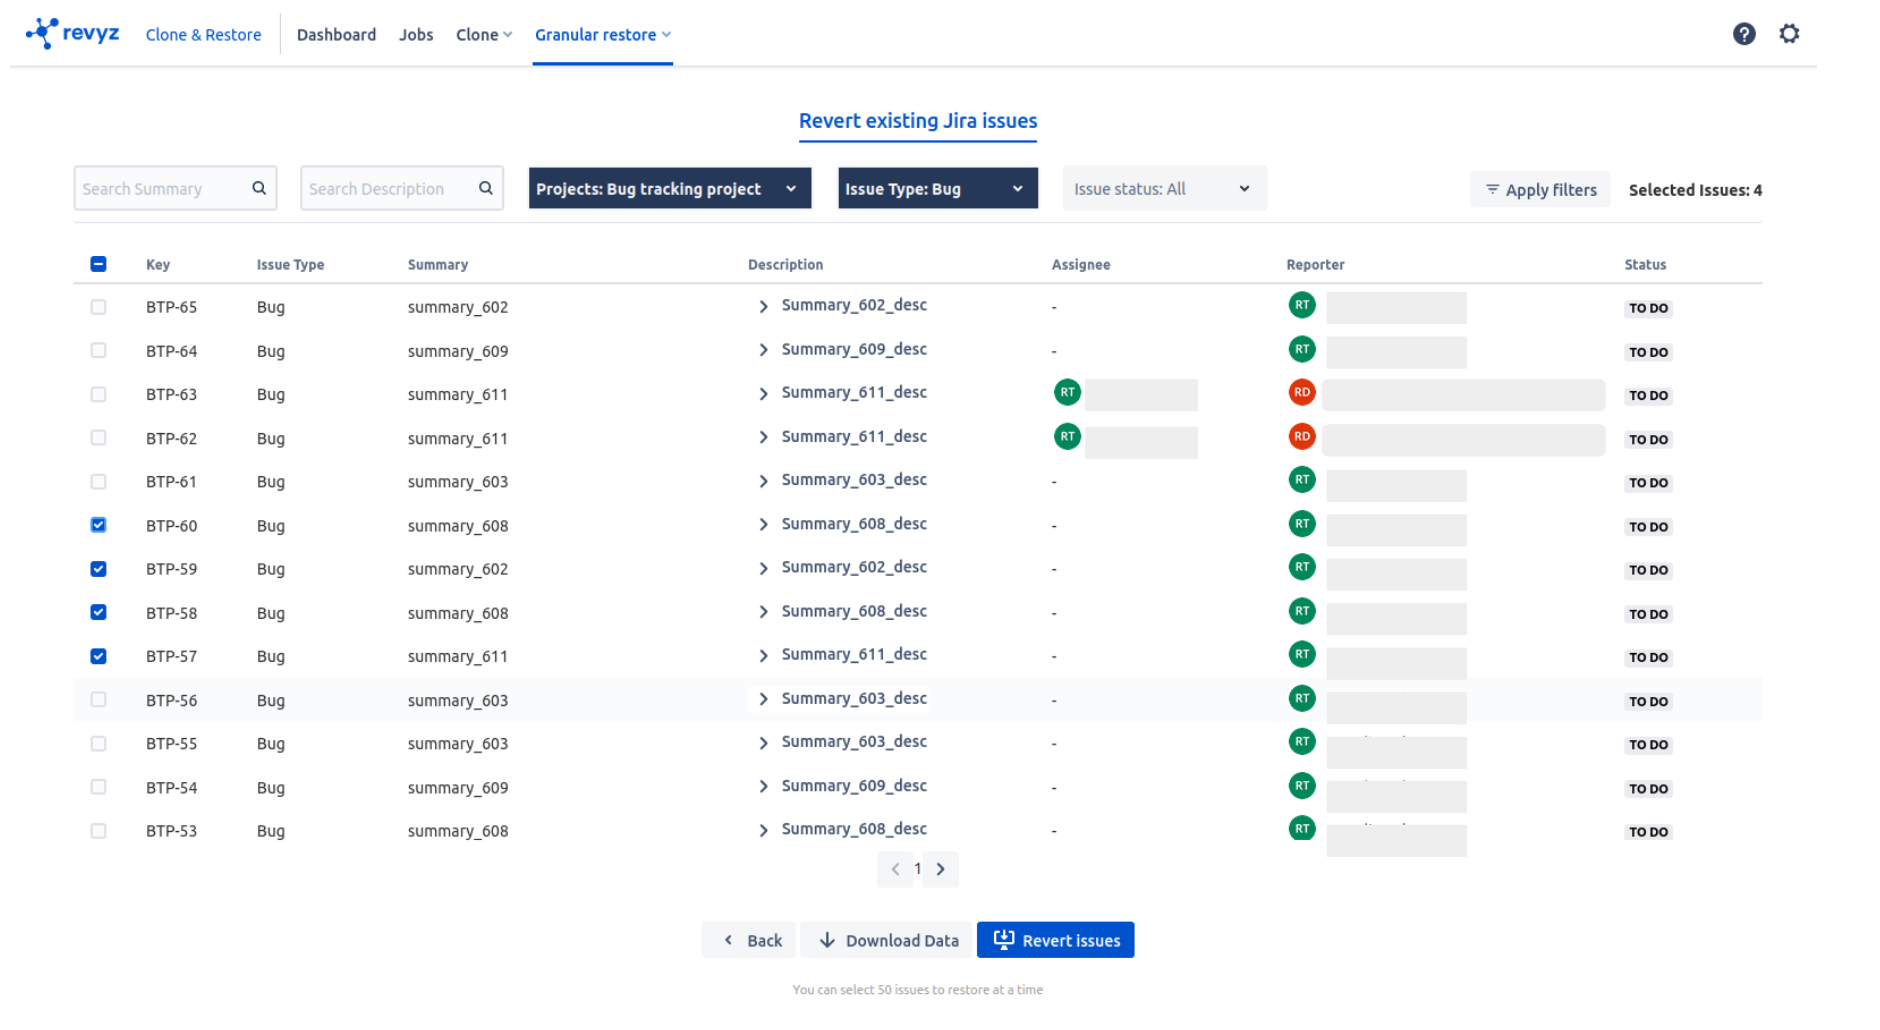The image size is (1880, 1030).
Task: Go to the Dashboard tab
Action: pos(336,35)
